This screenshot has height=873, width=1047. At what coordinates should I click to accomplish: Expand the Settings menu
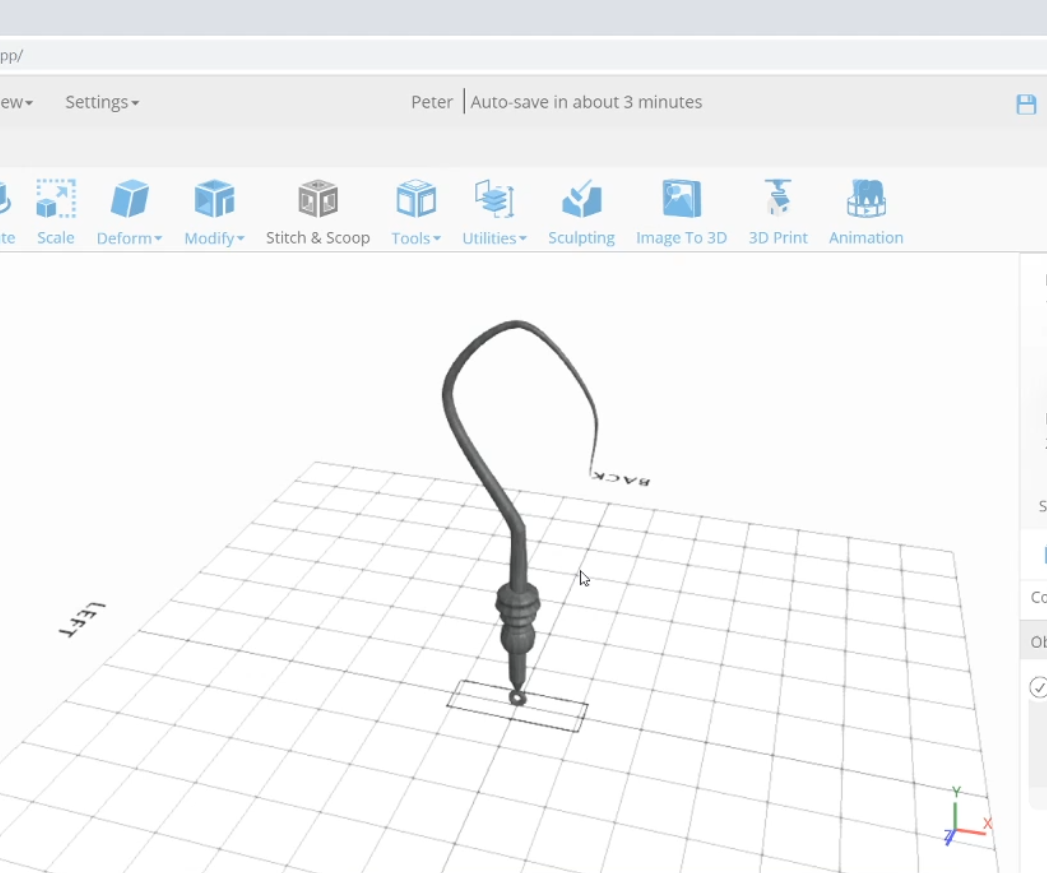coord(102,102)
